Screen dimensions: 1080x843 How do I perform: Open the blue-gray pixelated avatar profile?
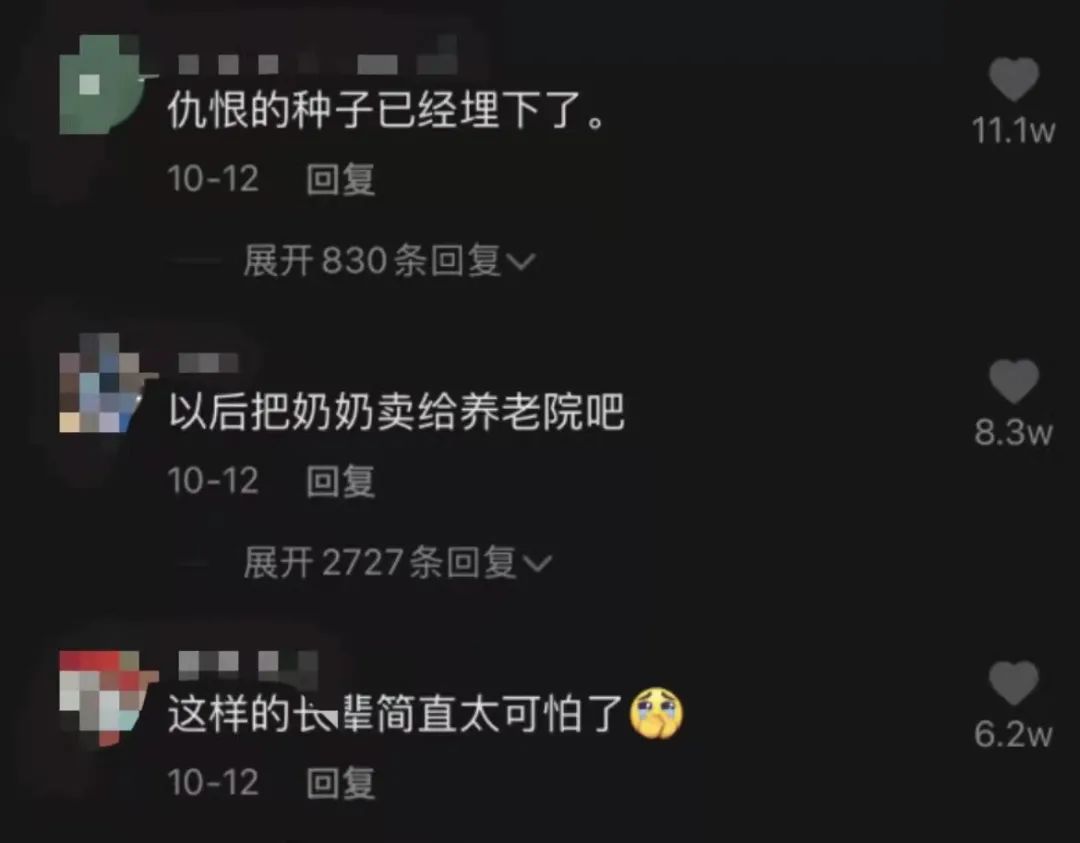[103, 383]
